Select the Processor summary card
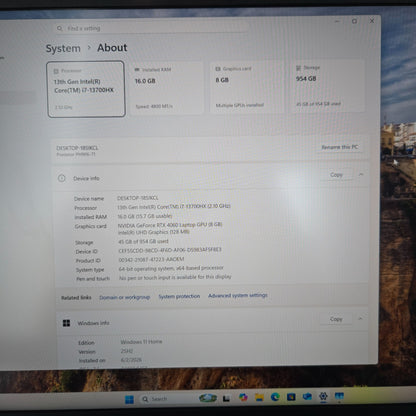Image resolution: width=416 pixels, height=416 pixels. [86, 89]
